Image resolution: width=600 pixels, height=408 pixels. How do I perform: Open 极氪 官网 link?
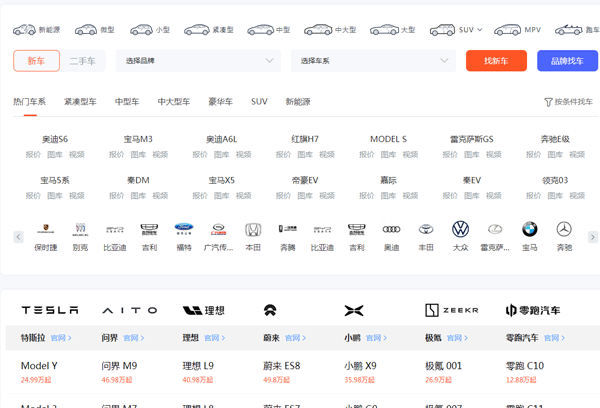click(457, 338)
